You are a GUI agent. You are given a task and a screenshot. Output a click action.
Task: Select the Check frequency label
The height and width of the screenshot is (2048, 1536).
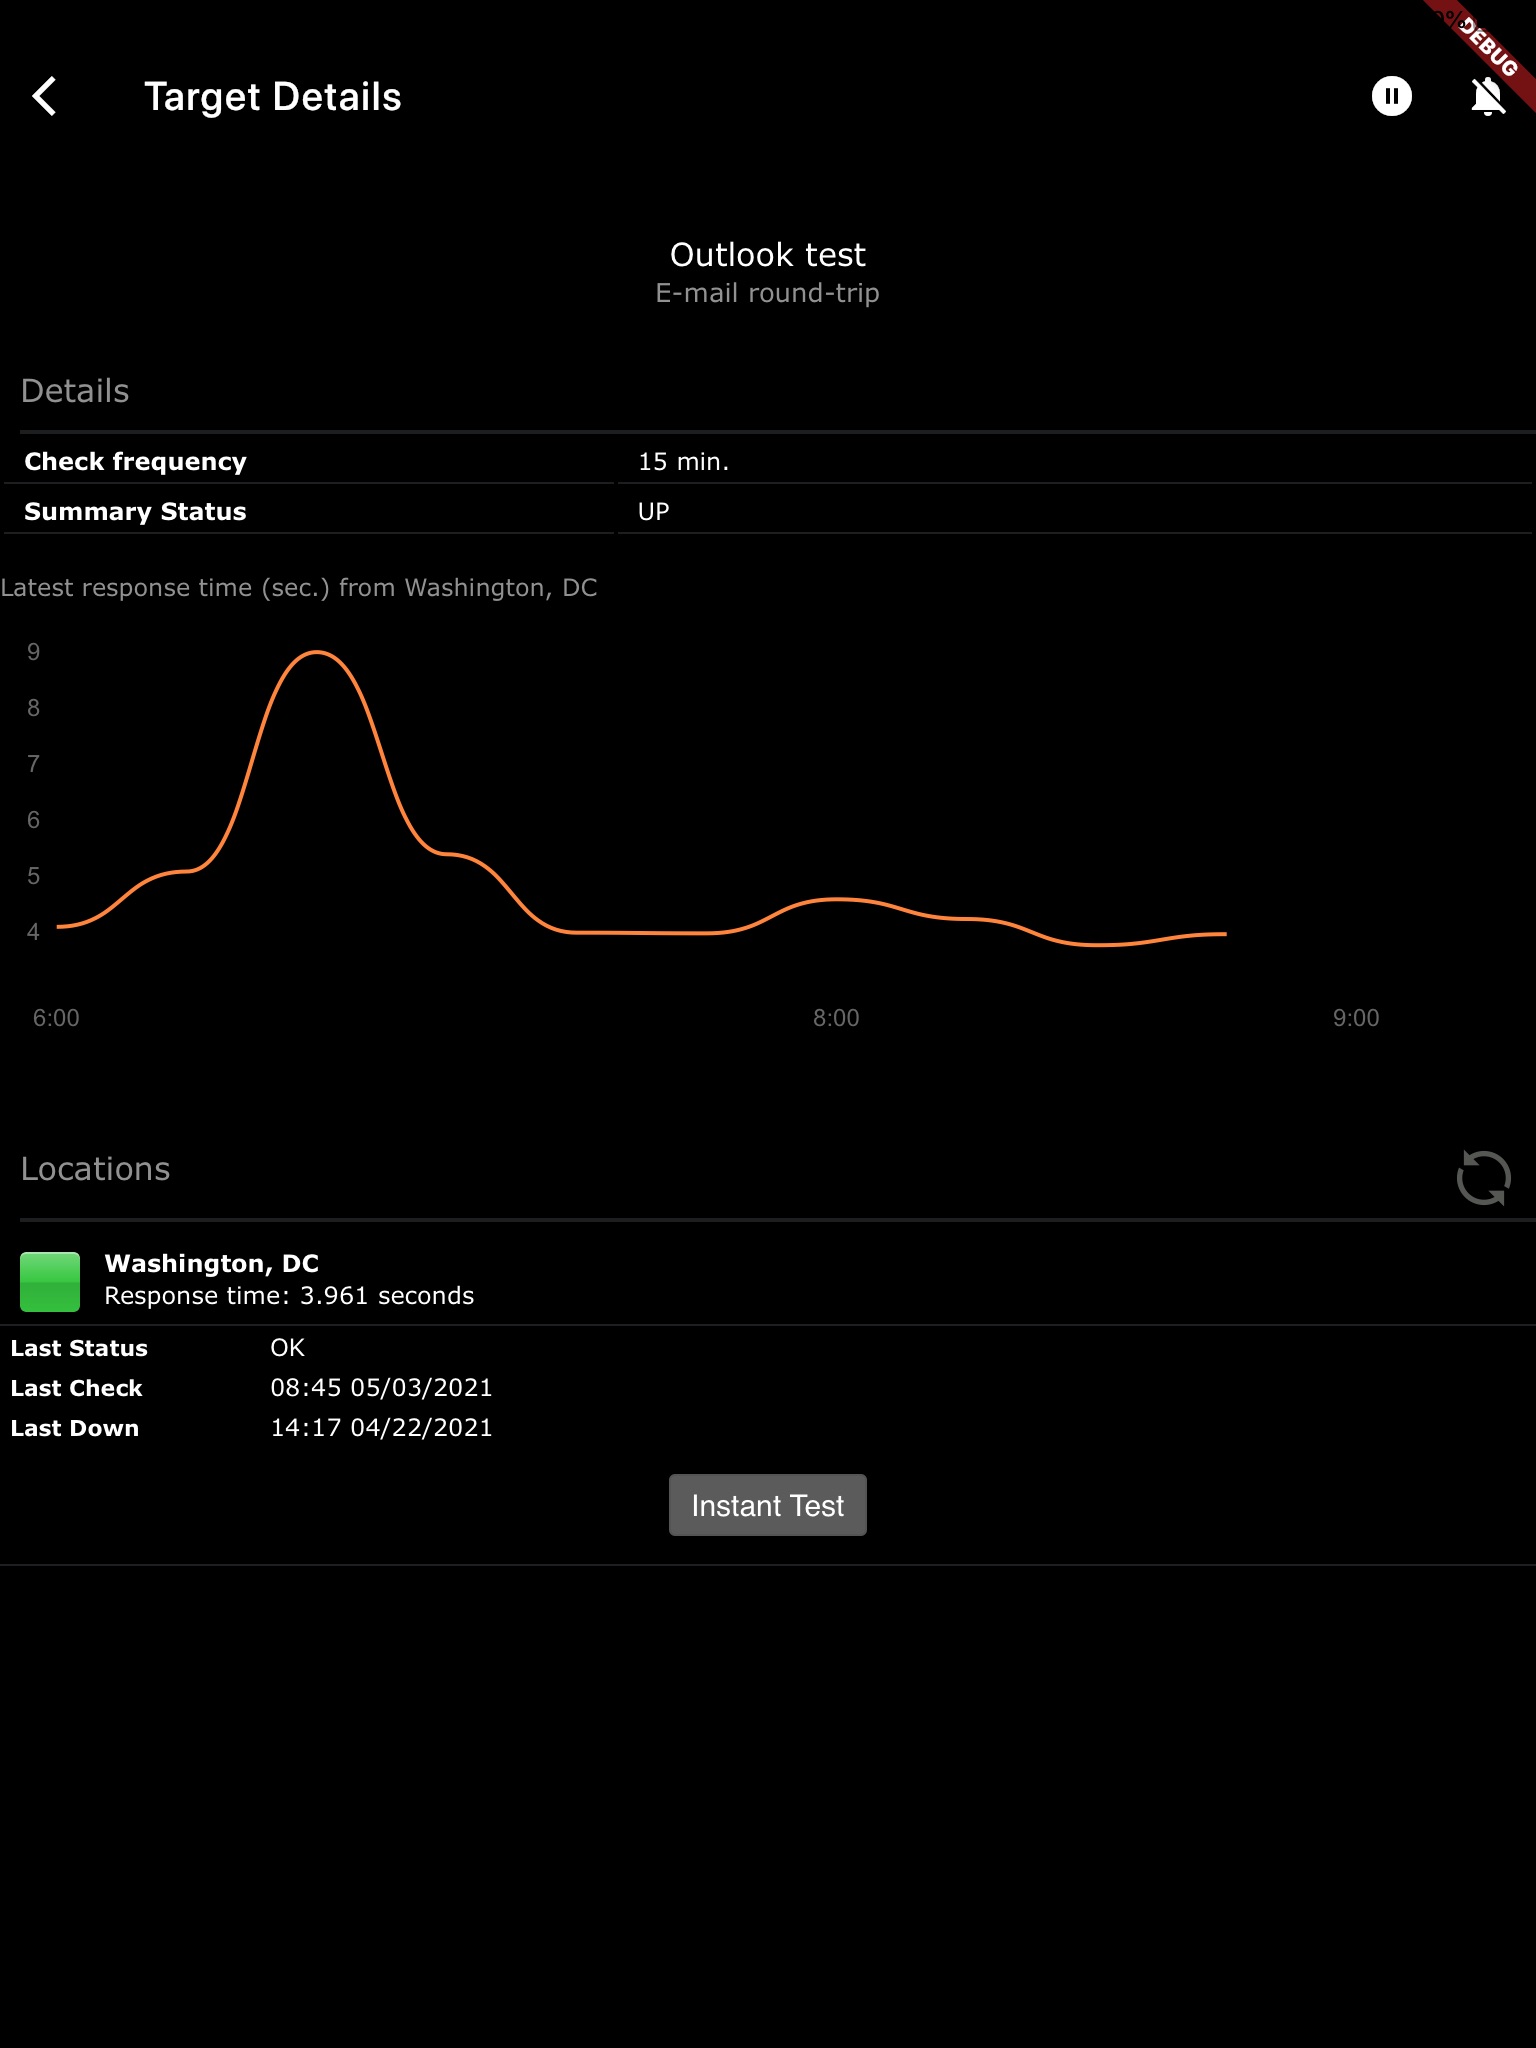[135, 461]
